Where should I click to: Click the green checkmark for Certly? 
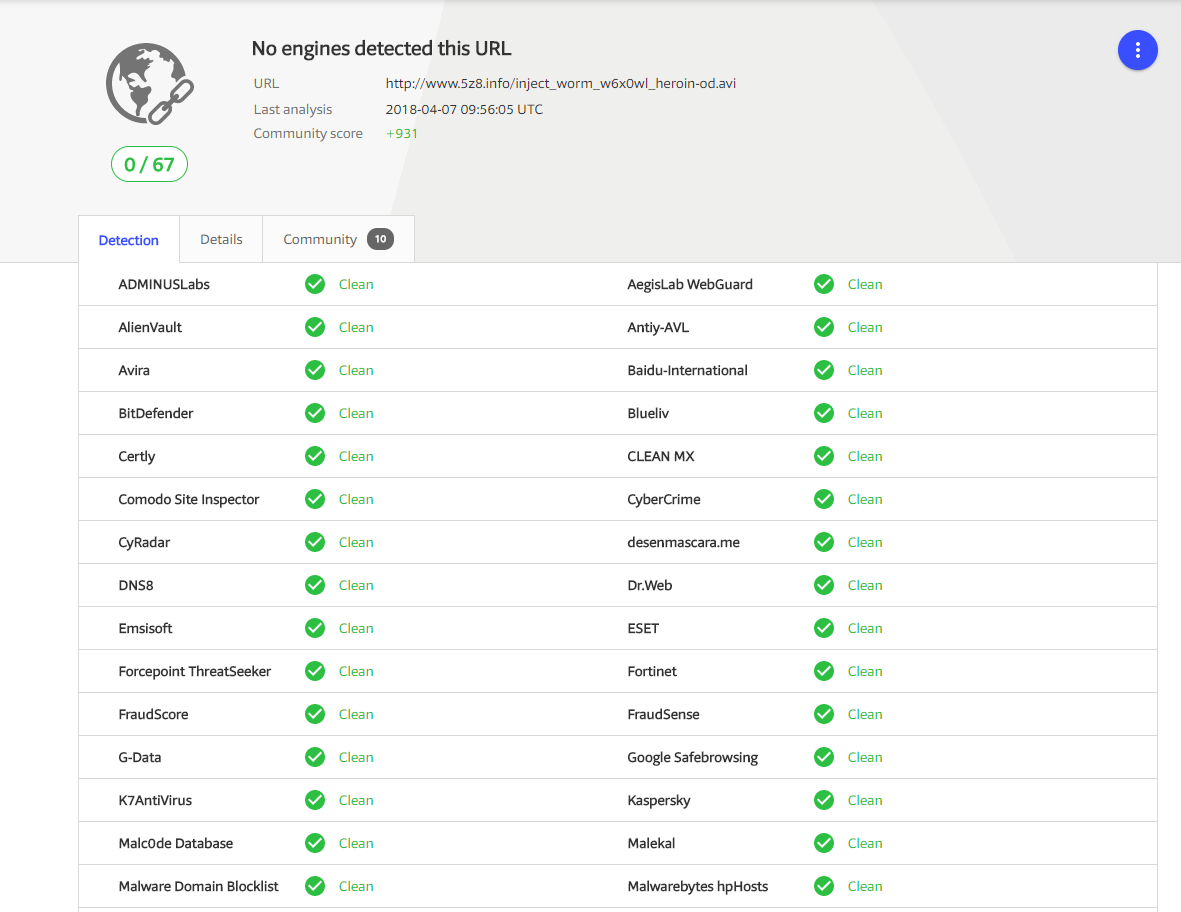pyautogui.click(x=315, y=456)
